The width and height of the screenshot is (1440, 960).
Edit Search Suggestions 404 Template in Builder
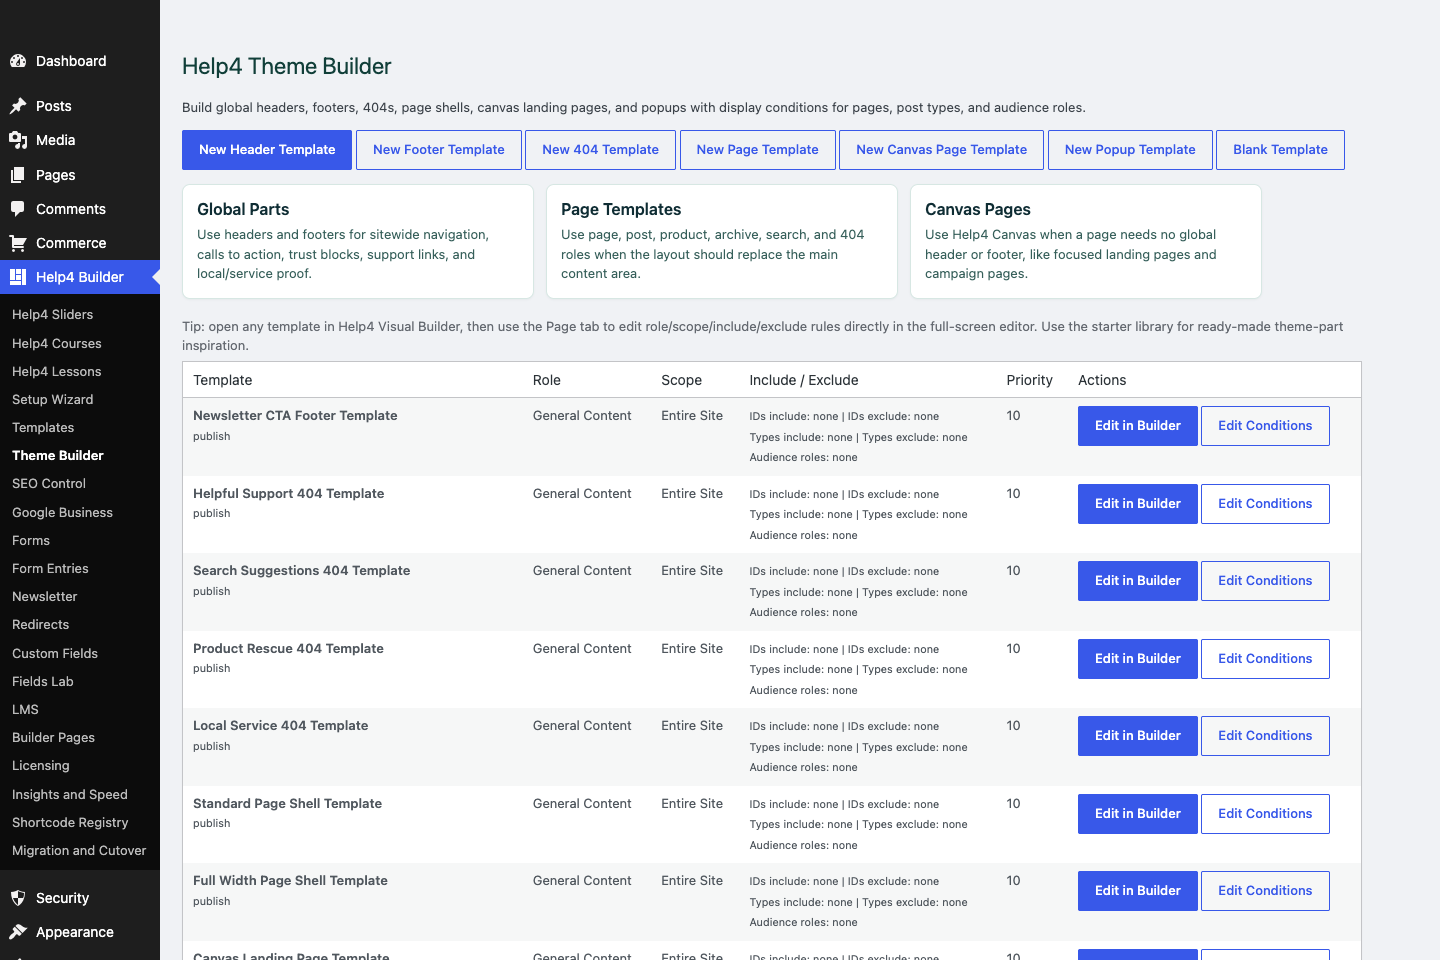click(1138, 581)
